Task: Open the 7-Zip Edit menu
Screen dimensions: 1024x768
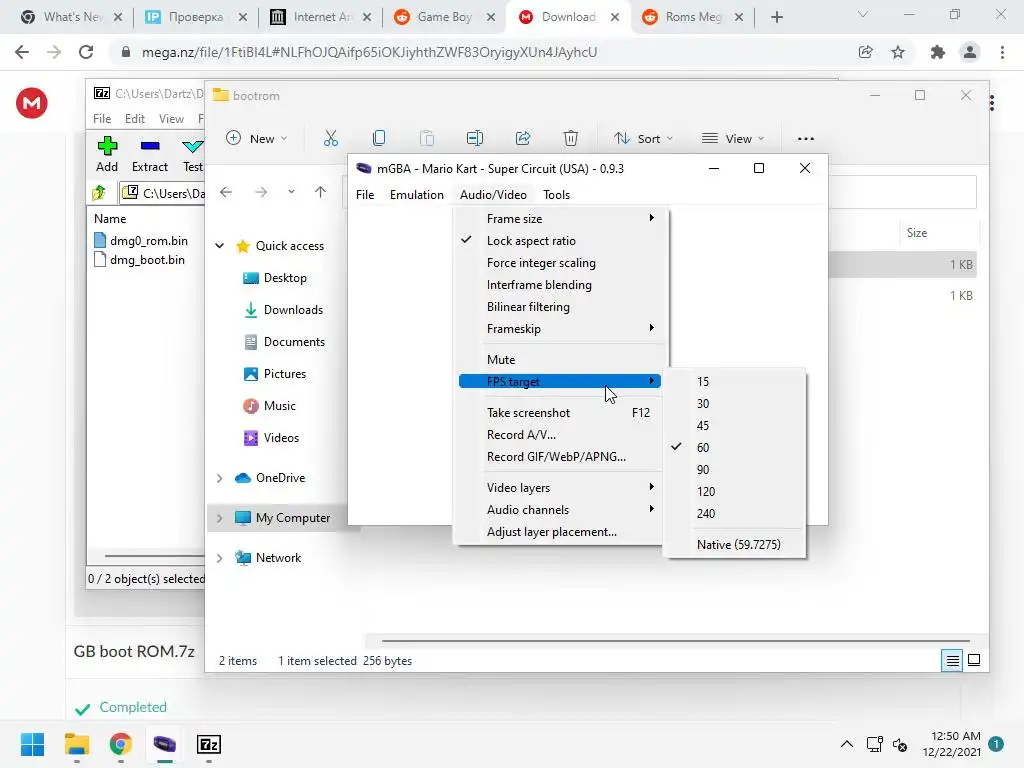Action: pyautogui.click(x=135, y=119)
